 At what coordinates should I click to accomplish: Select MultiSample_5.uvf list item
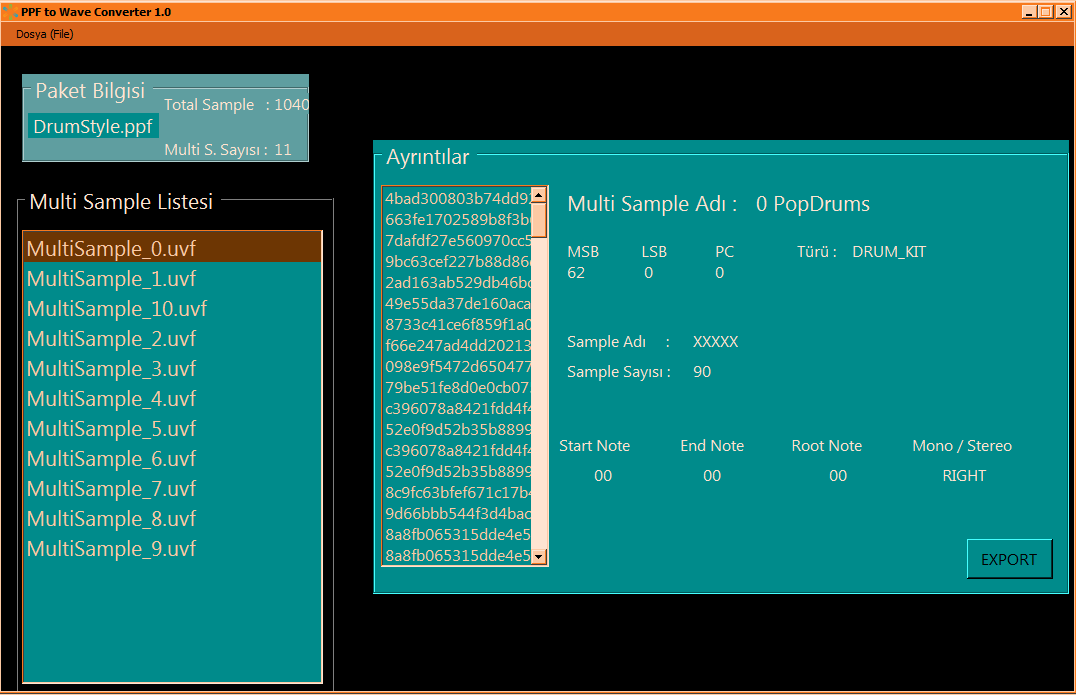tap(111, 428)
